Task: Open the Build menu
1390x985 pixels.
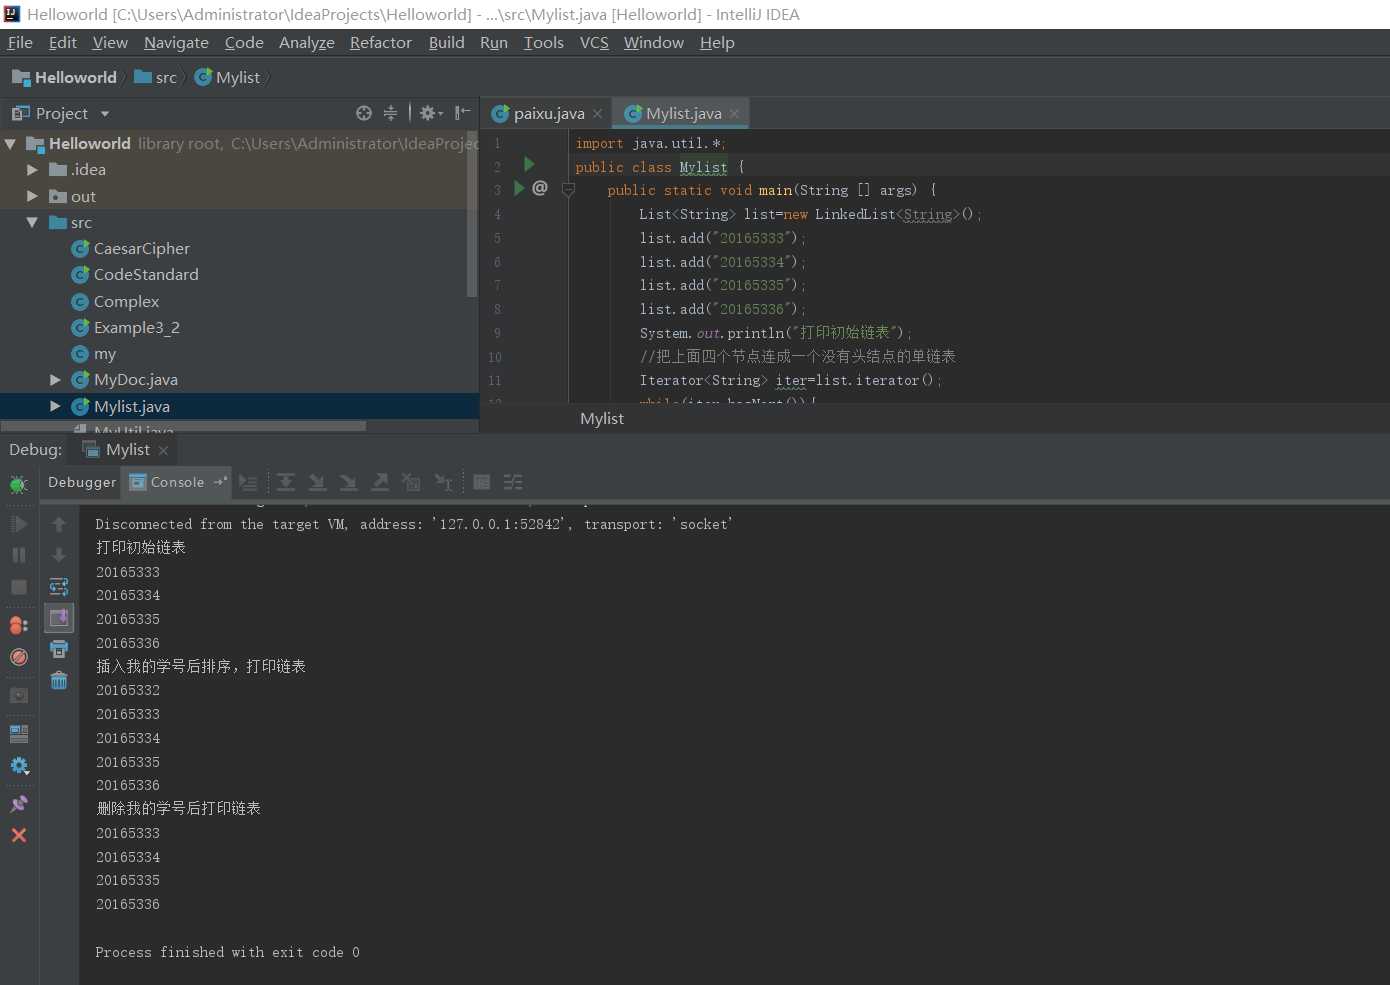Action: point(446,42)
